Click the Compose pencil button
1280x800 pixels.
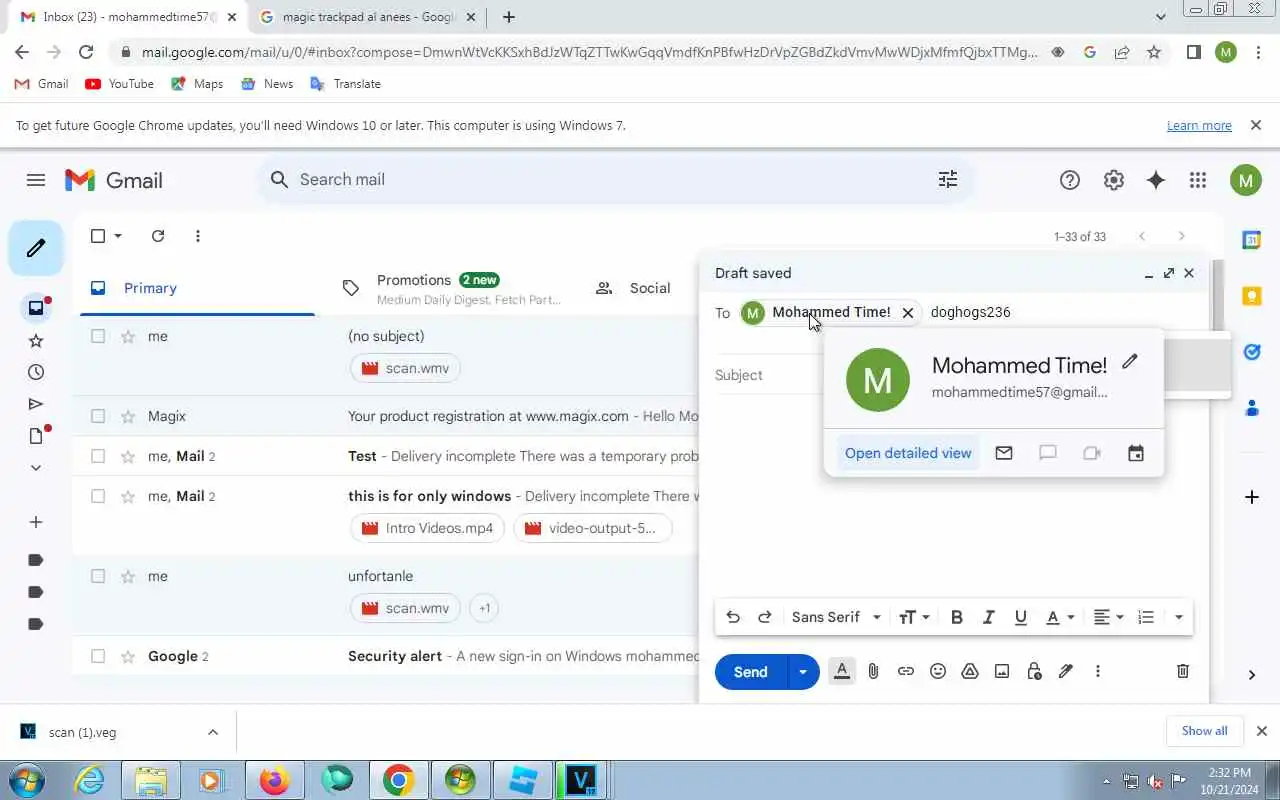[36, 247]
